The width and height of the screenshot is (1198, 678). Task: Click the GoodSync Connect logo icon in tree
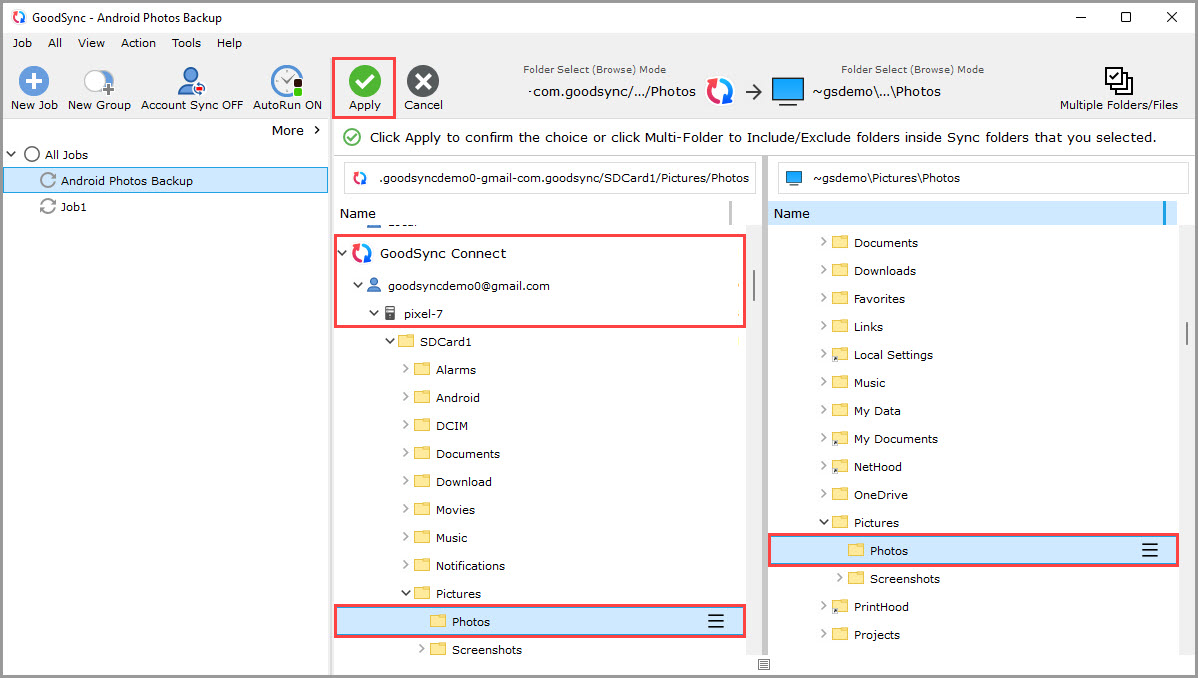click(362, 253)
